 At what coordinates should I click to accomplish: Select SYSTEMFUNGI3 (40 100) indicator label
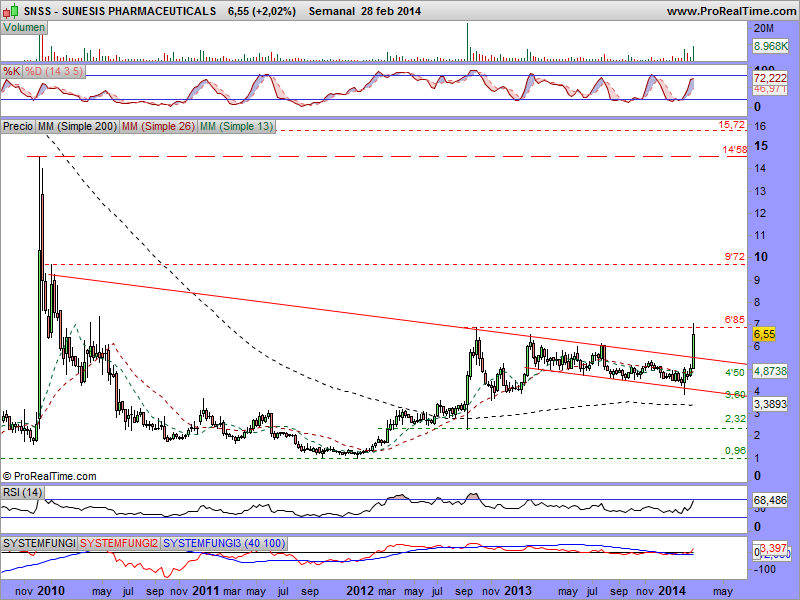click(224, 543)
